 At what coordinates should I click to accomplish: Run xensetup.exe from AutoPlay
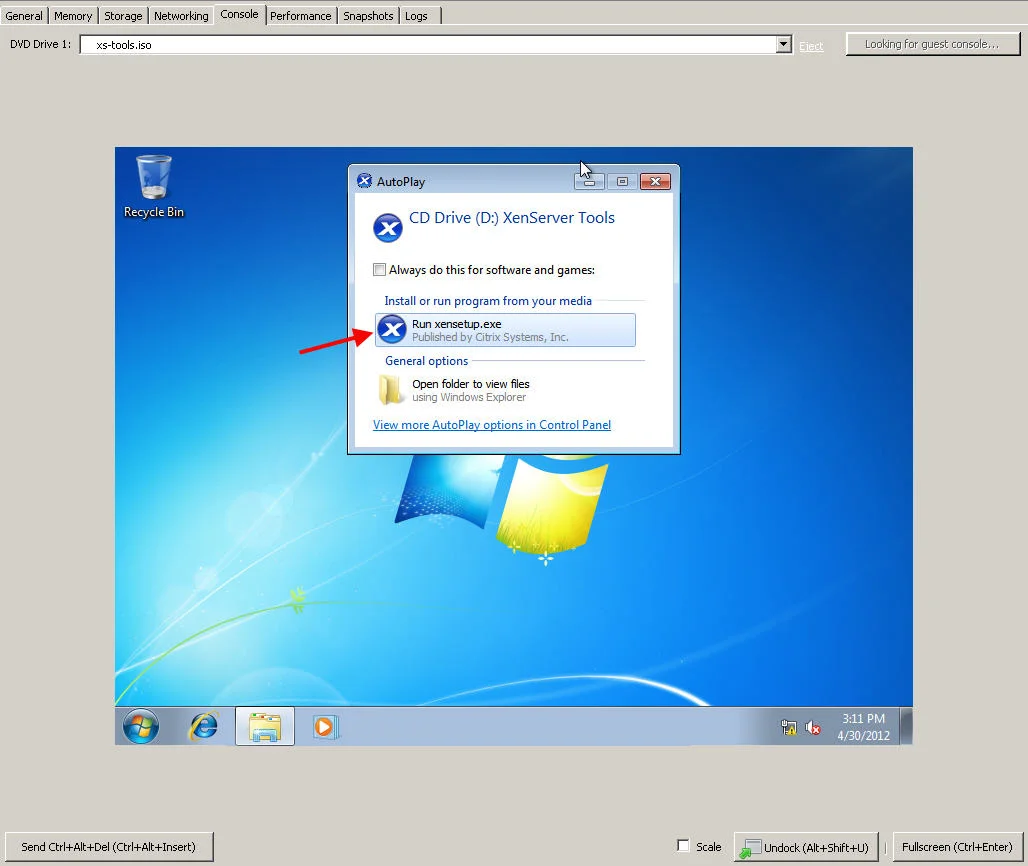click(505, 330)
